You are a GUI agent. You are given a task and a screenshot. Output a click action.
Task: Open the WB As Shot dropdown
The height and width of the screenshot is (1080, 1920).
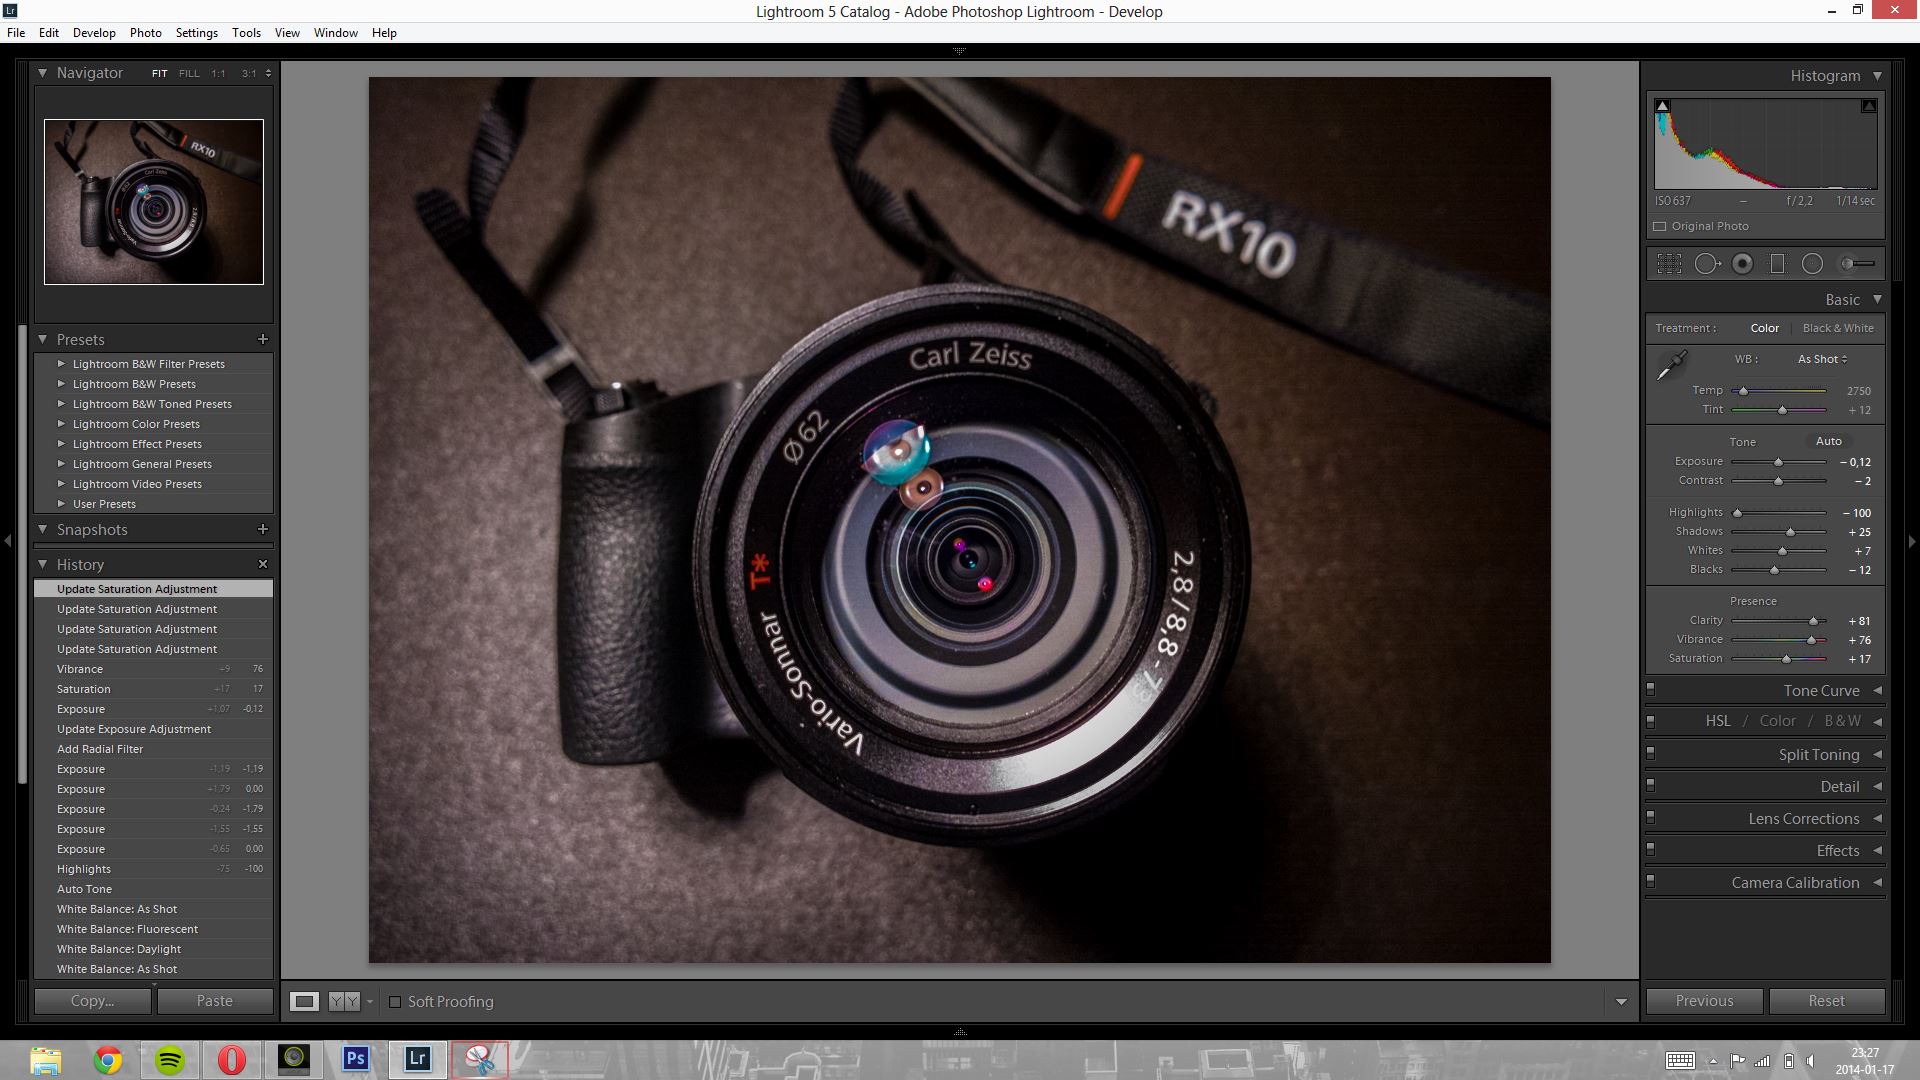coord(1822,359)
